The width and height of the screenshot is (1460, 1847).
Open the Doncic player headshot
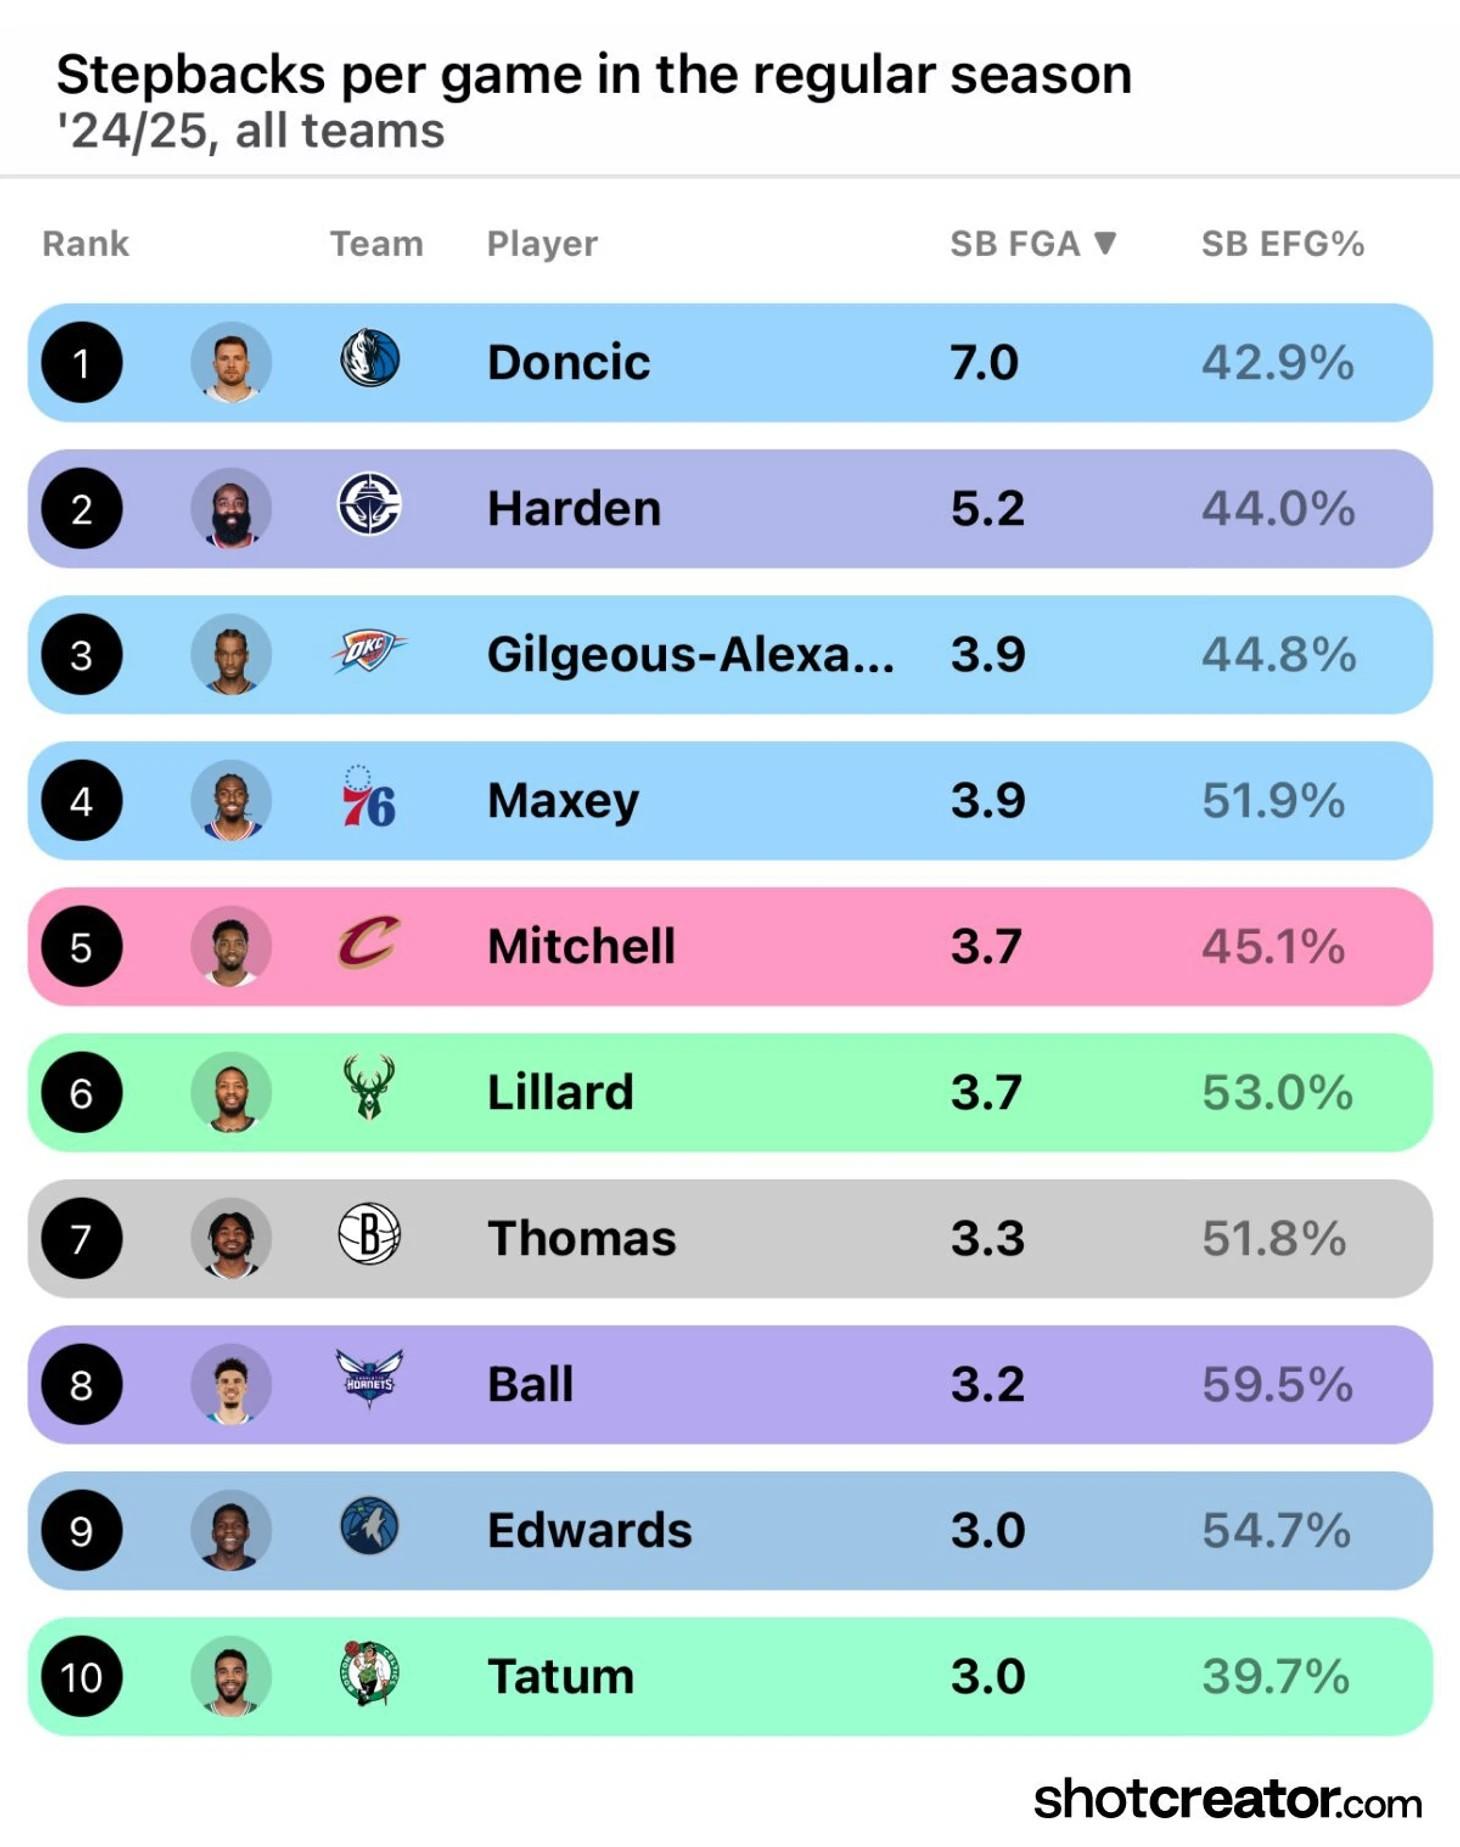(x=231, y=362)
